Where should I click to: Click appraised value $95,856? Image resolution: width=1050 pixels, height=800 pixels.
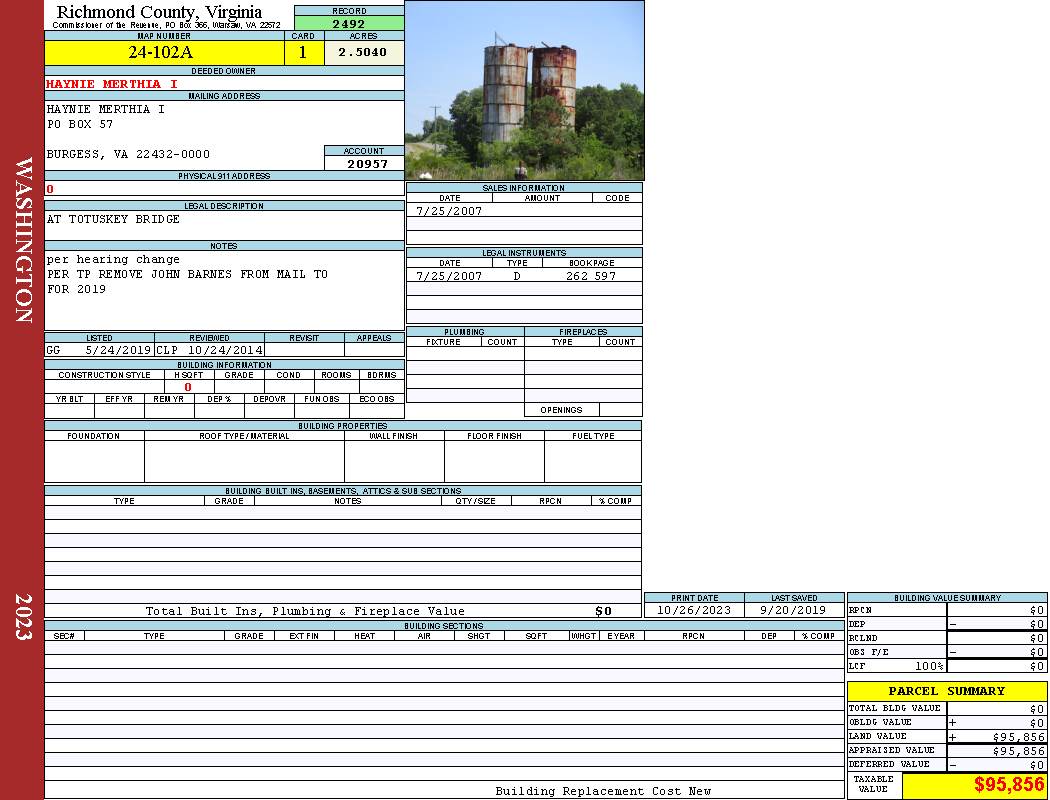(1019, 751)
